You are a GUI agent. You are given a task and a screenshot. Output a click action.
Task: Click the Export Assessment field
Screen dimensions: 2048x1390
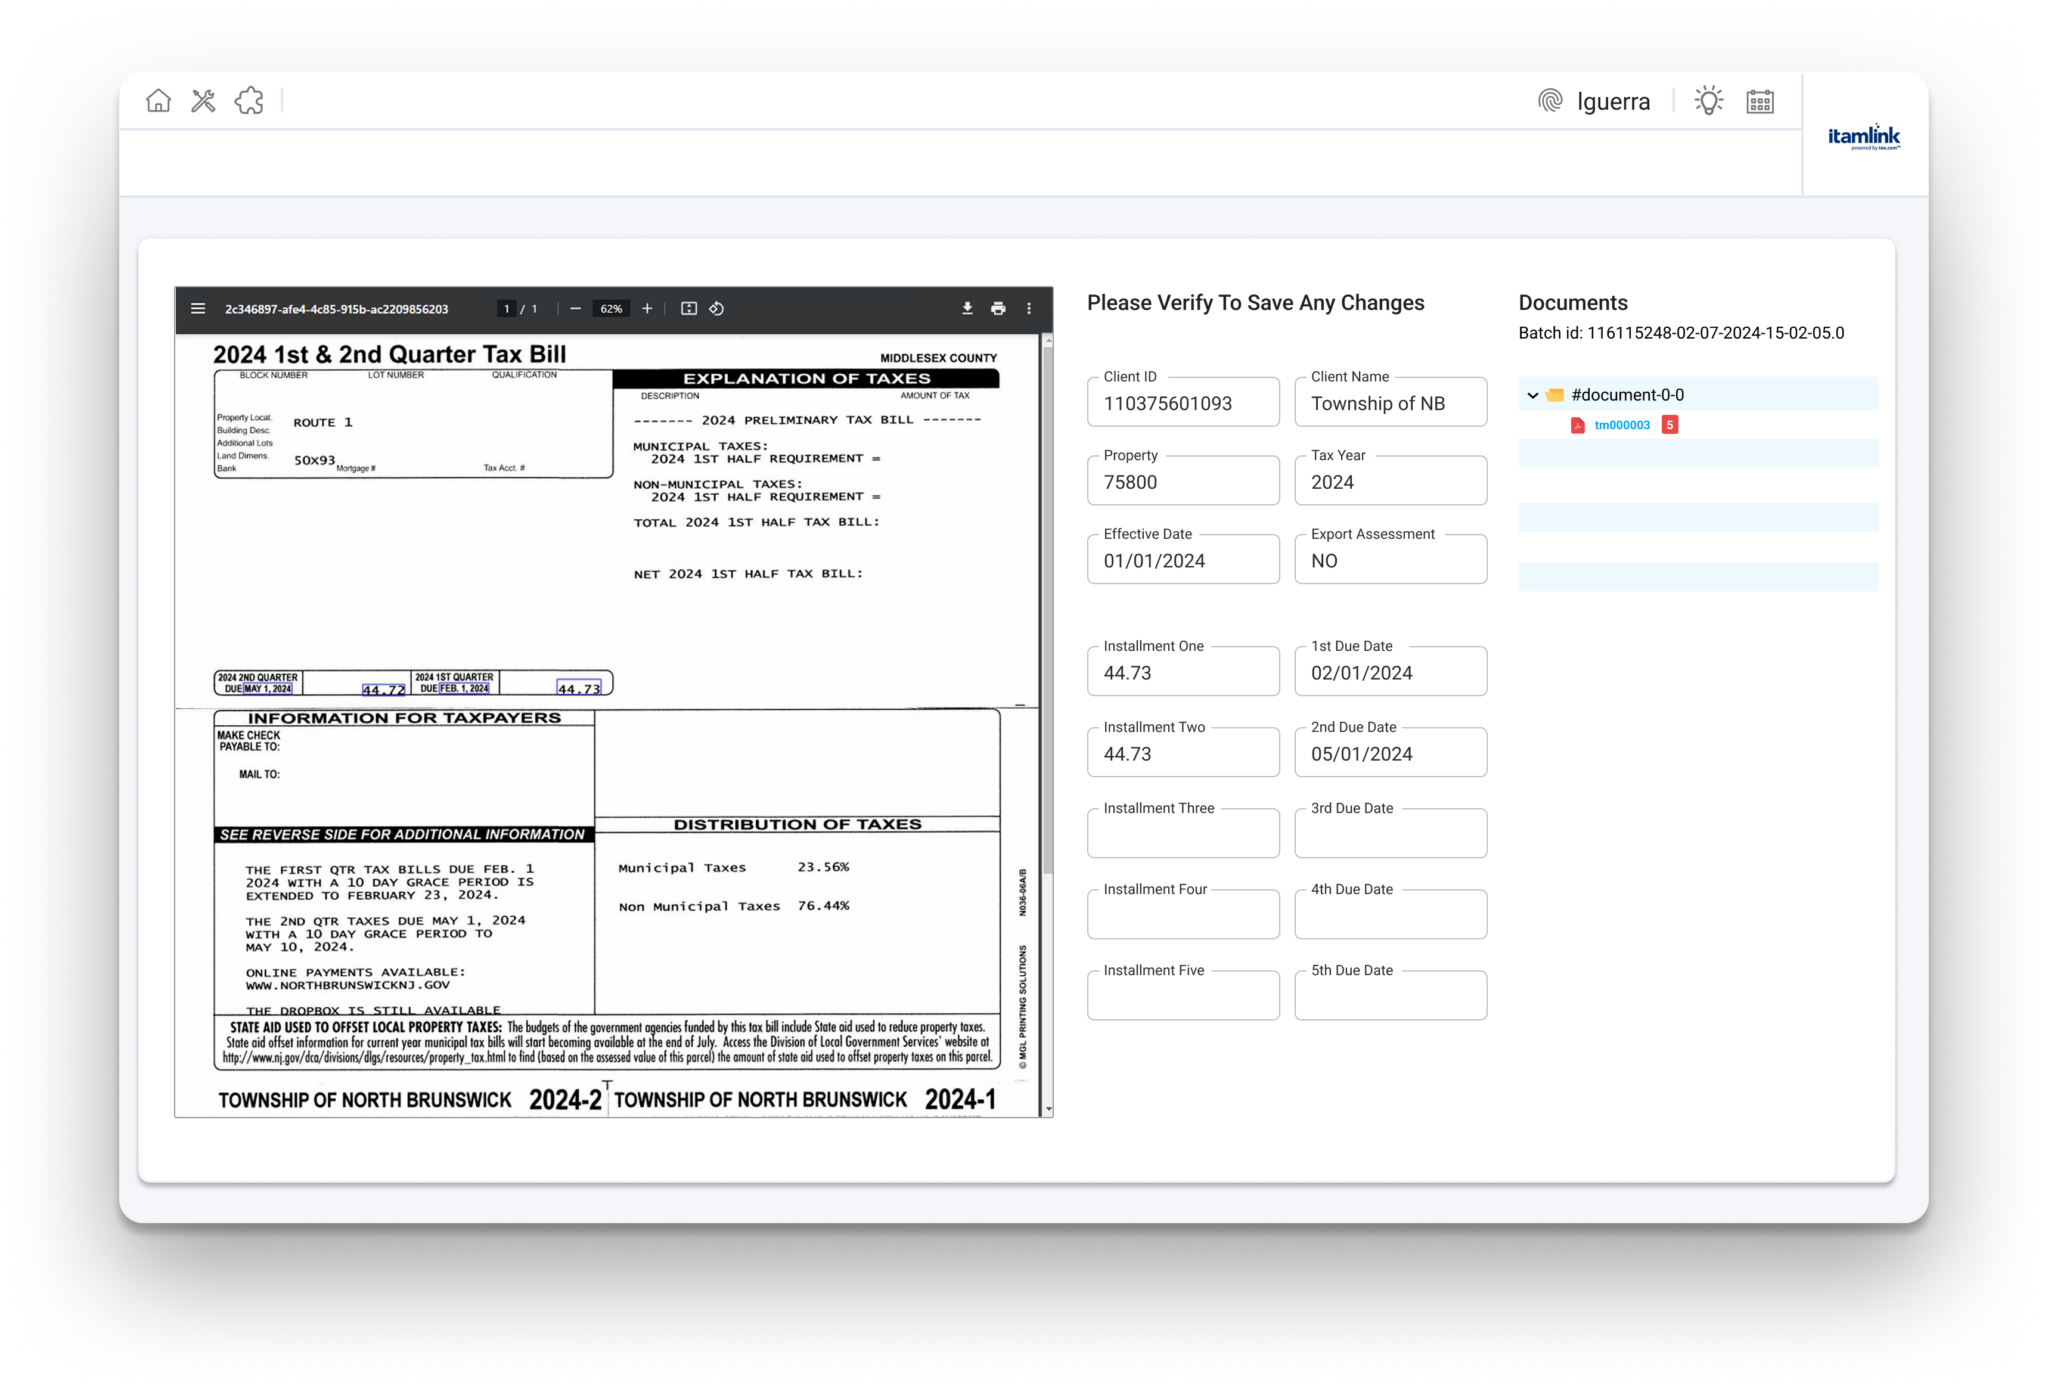[1390, 561]
